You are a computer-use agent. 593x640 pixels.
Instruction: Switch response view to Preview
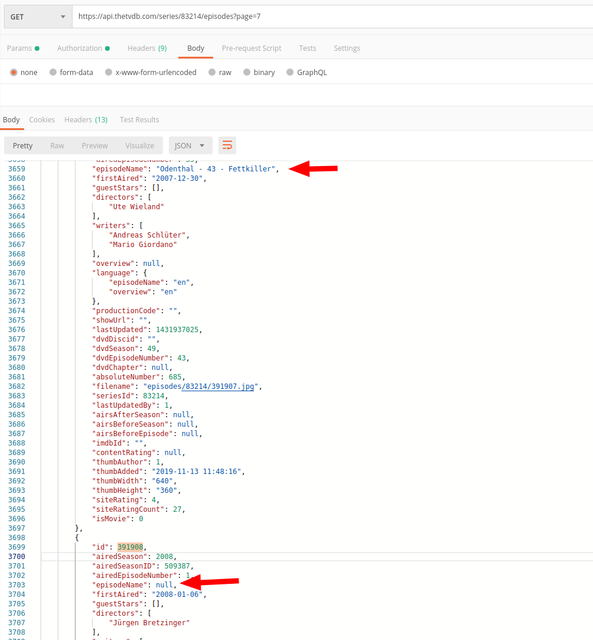pos(95,146)
